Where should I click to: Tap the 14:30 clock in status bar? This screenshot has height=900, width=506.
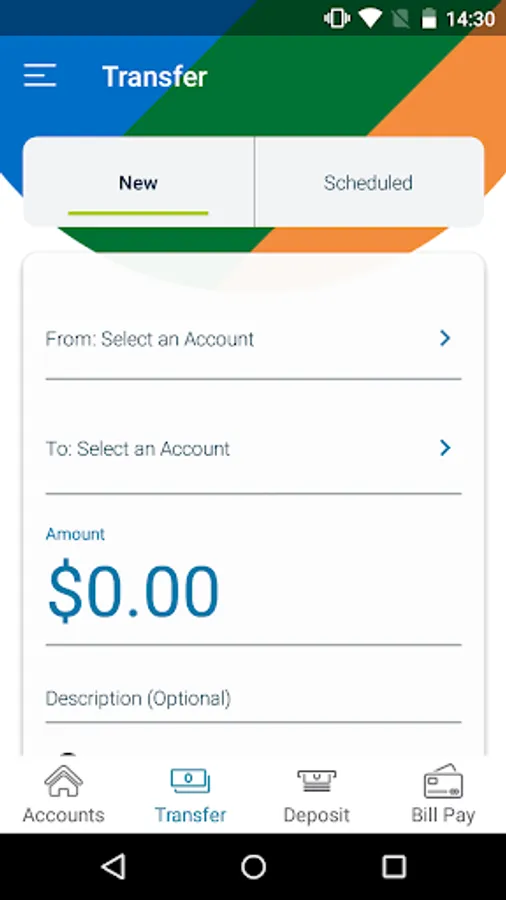click(x=470, y=19)
